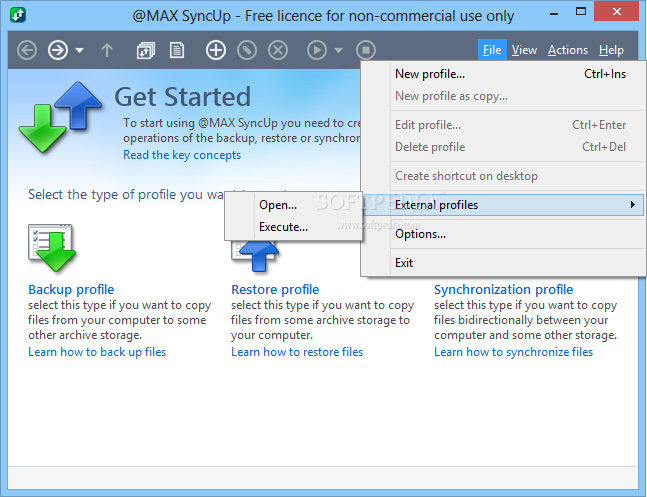
Task: Click the Backup profile green arrow icon
Action: click(x=52, y=248)
